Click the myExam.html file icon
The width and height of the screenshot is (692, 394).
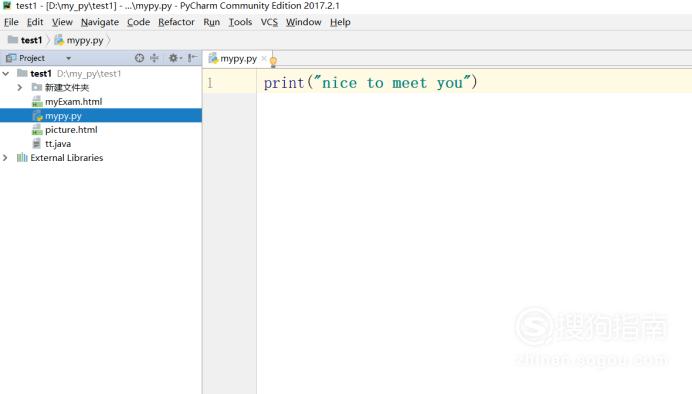tap(37, 101)
